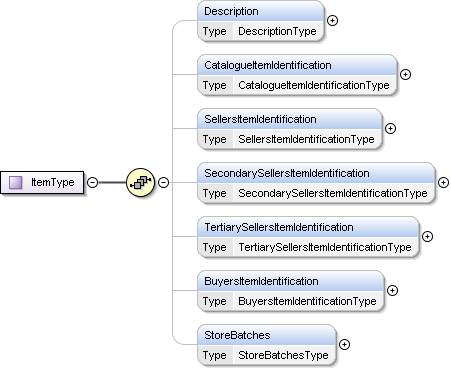Viewport: 451px width, 370px height.
Task: Expand the CatalogueItemIdentification element
Action: tap(405, 75)
